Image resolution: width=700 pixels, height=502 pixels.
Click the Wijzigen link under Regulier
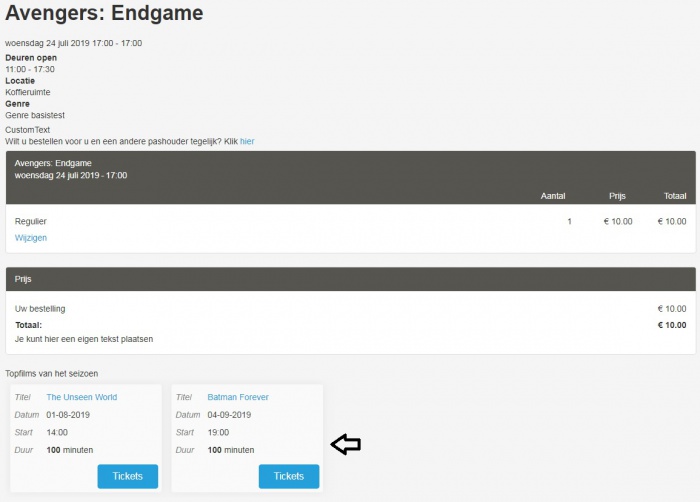click(31, 238)
